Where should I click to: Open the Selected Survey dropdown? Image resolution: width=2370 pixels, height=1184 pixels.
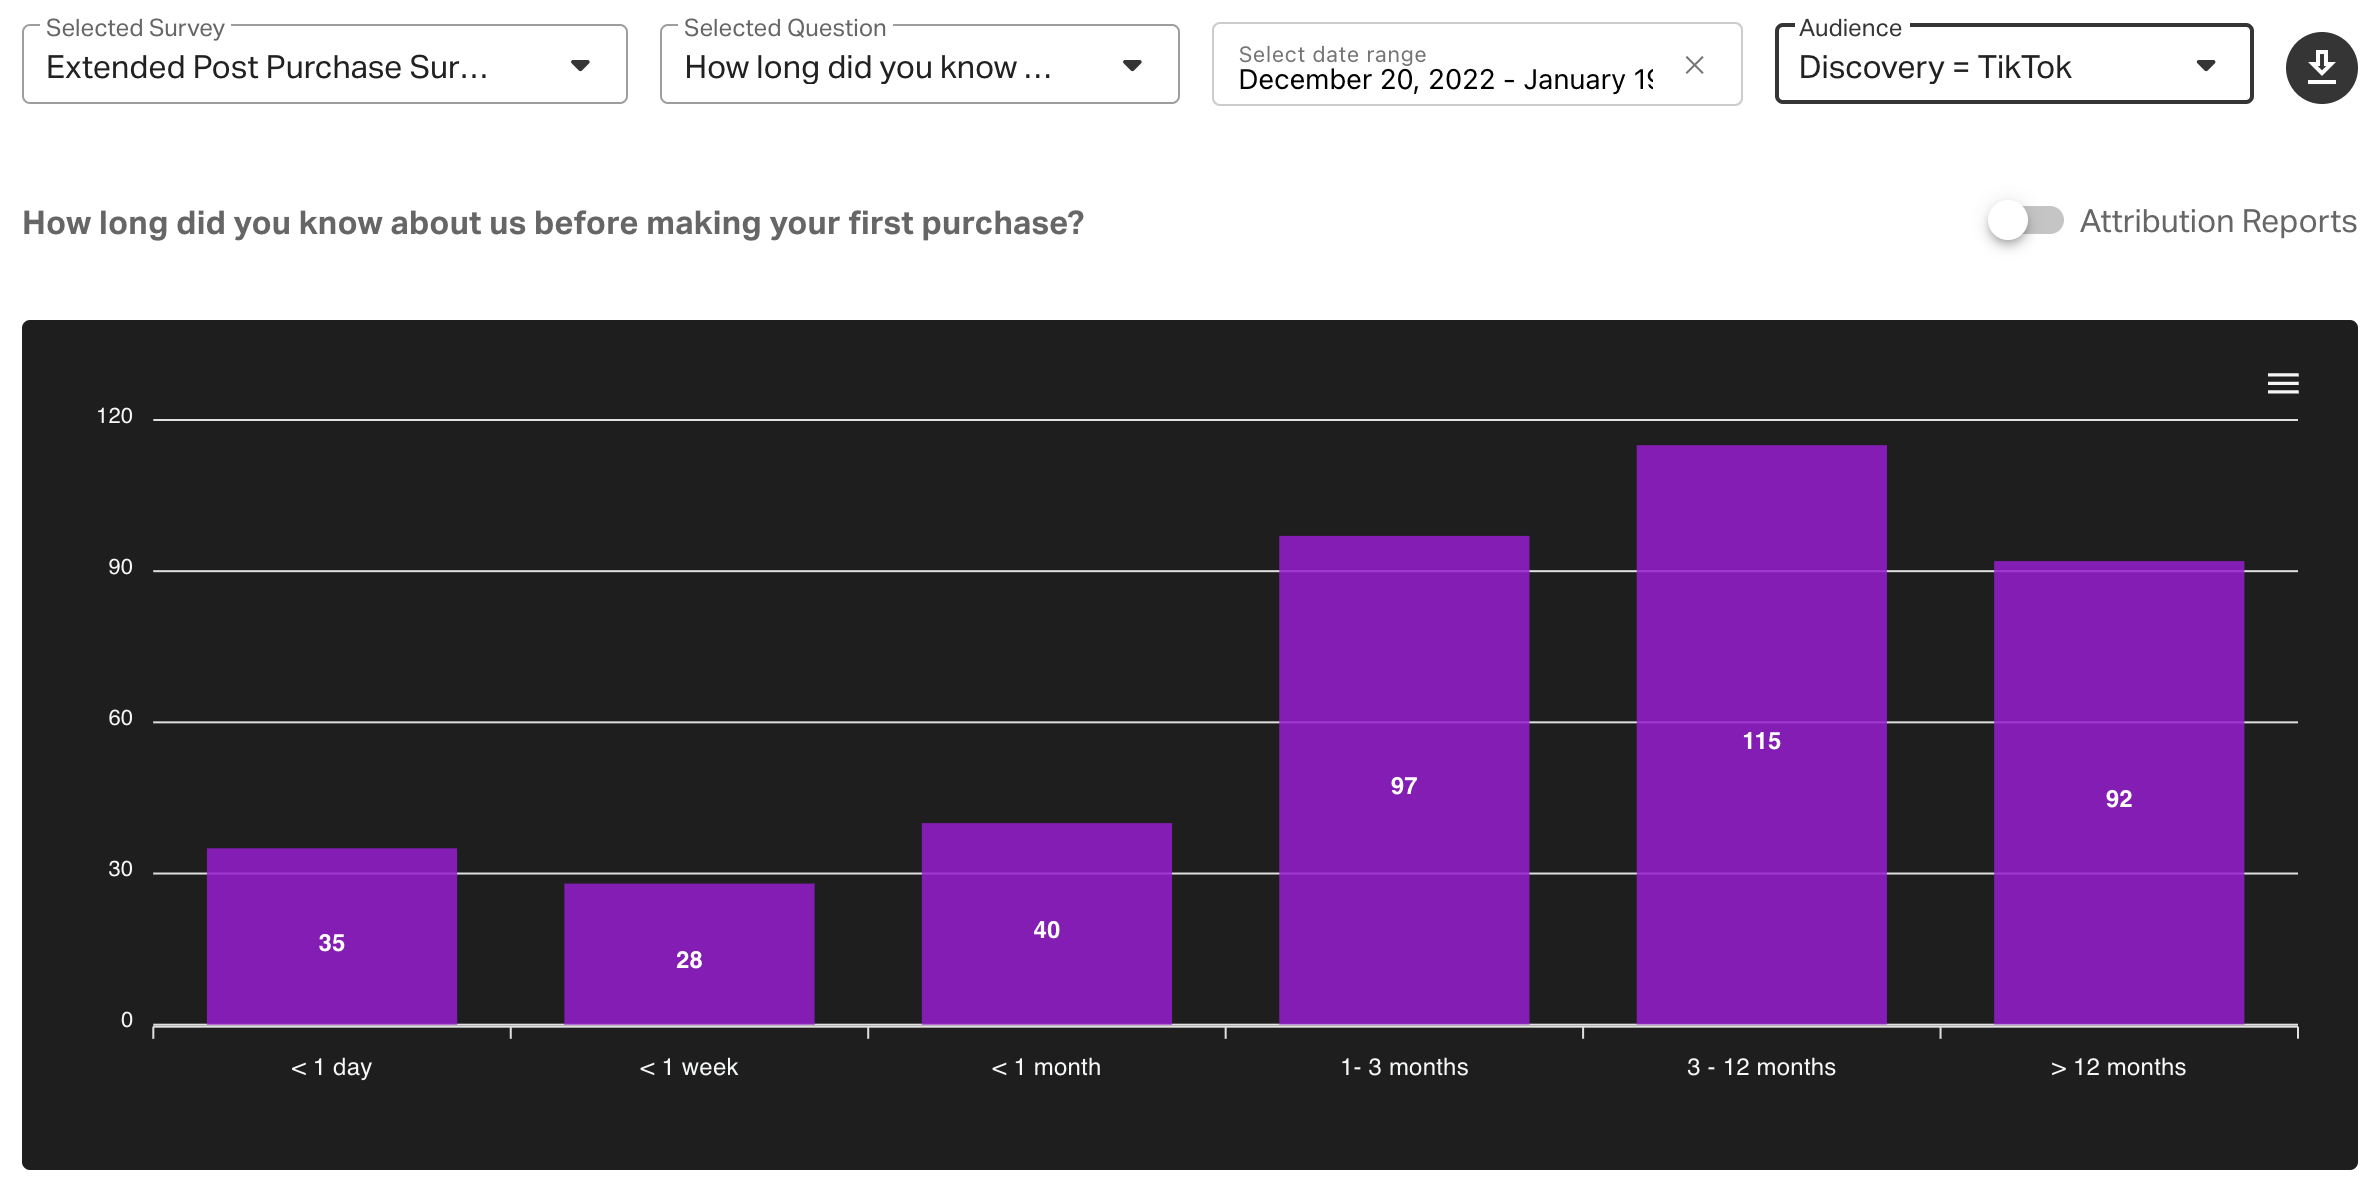pyautogui.click(x=325, y=65)
